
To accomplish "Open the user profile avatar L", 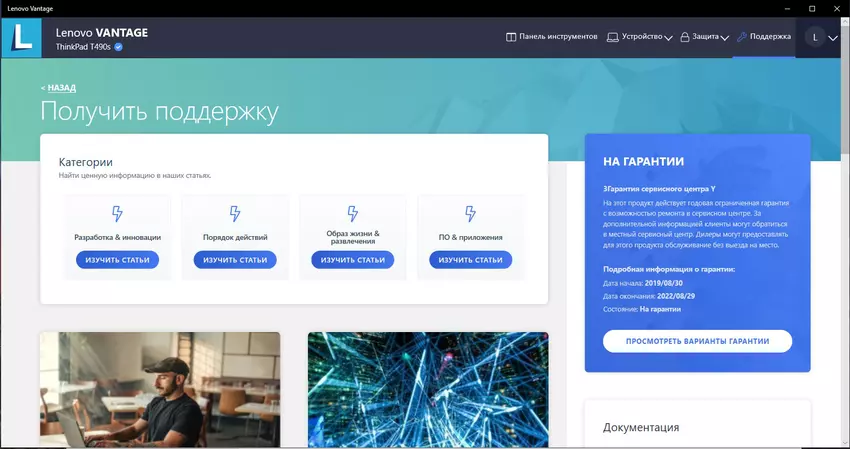I will 815,37.
